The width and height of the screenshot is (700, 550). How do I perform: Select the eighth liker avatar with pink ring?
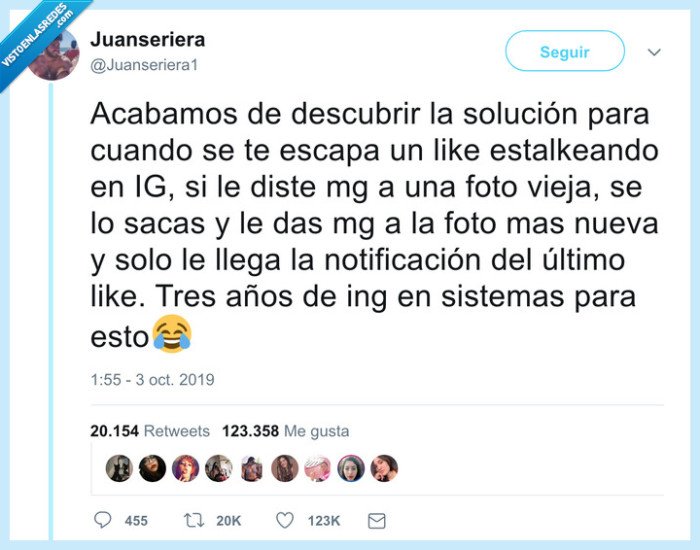click(351, 468)
